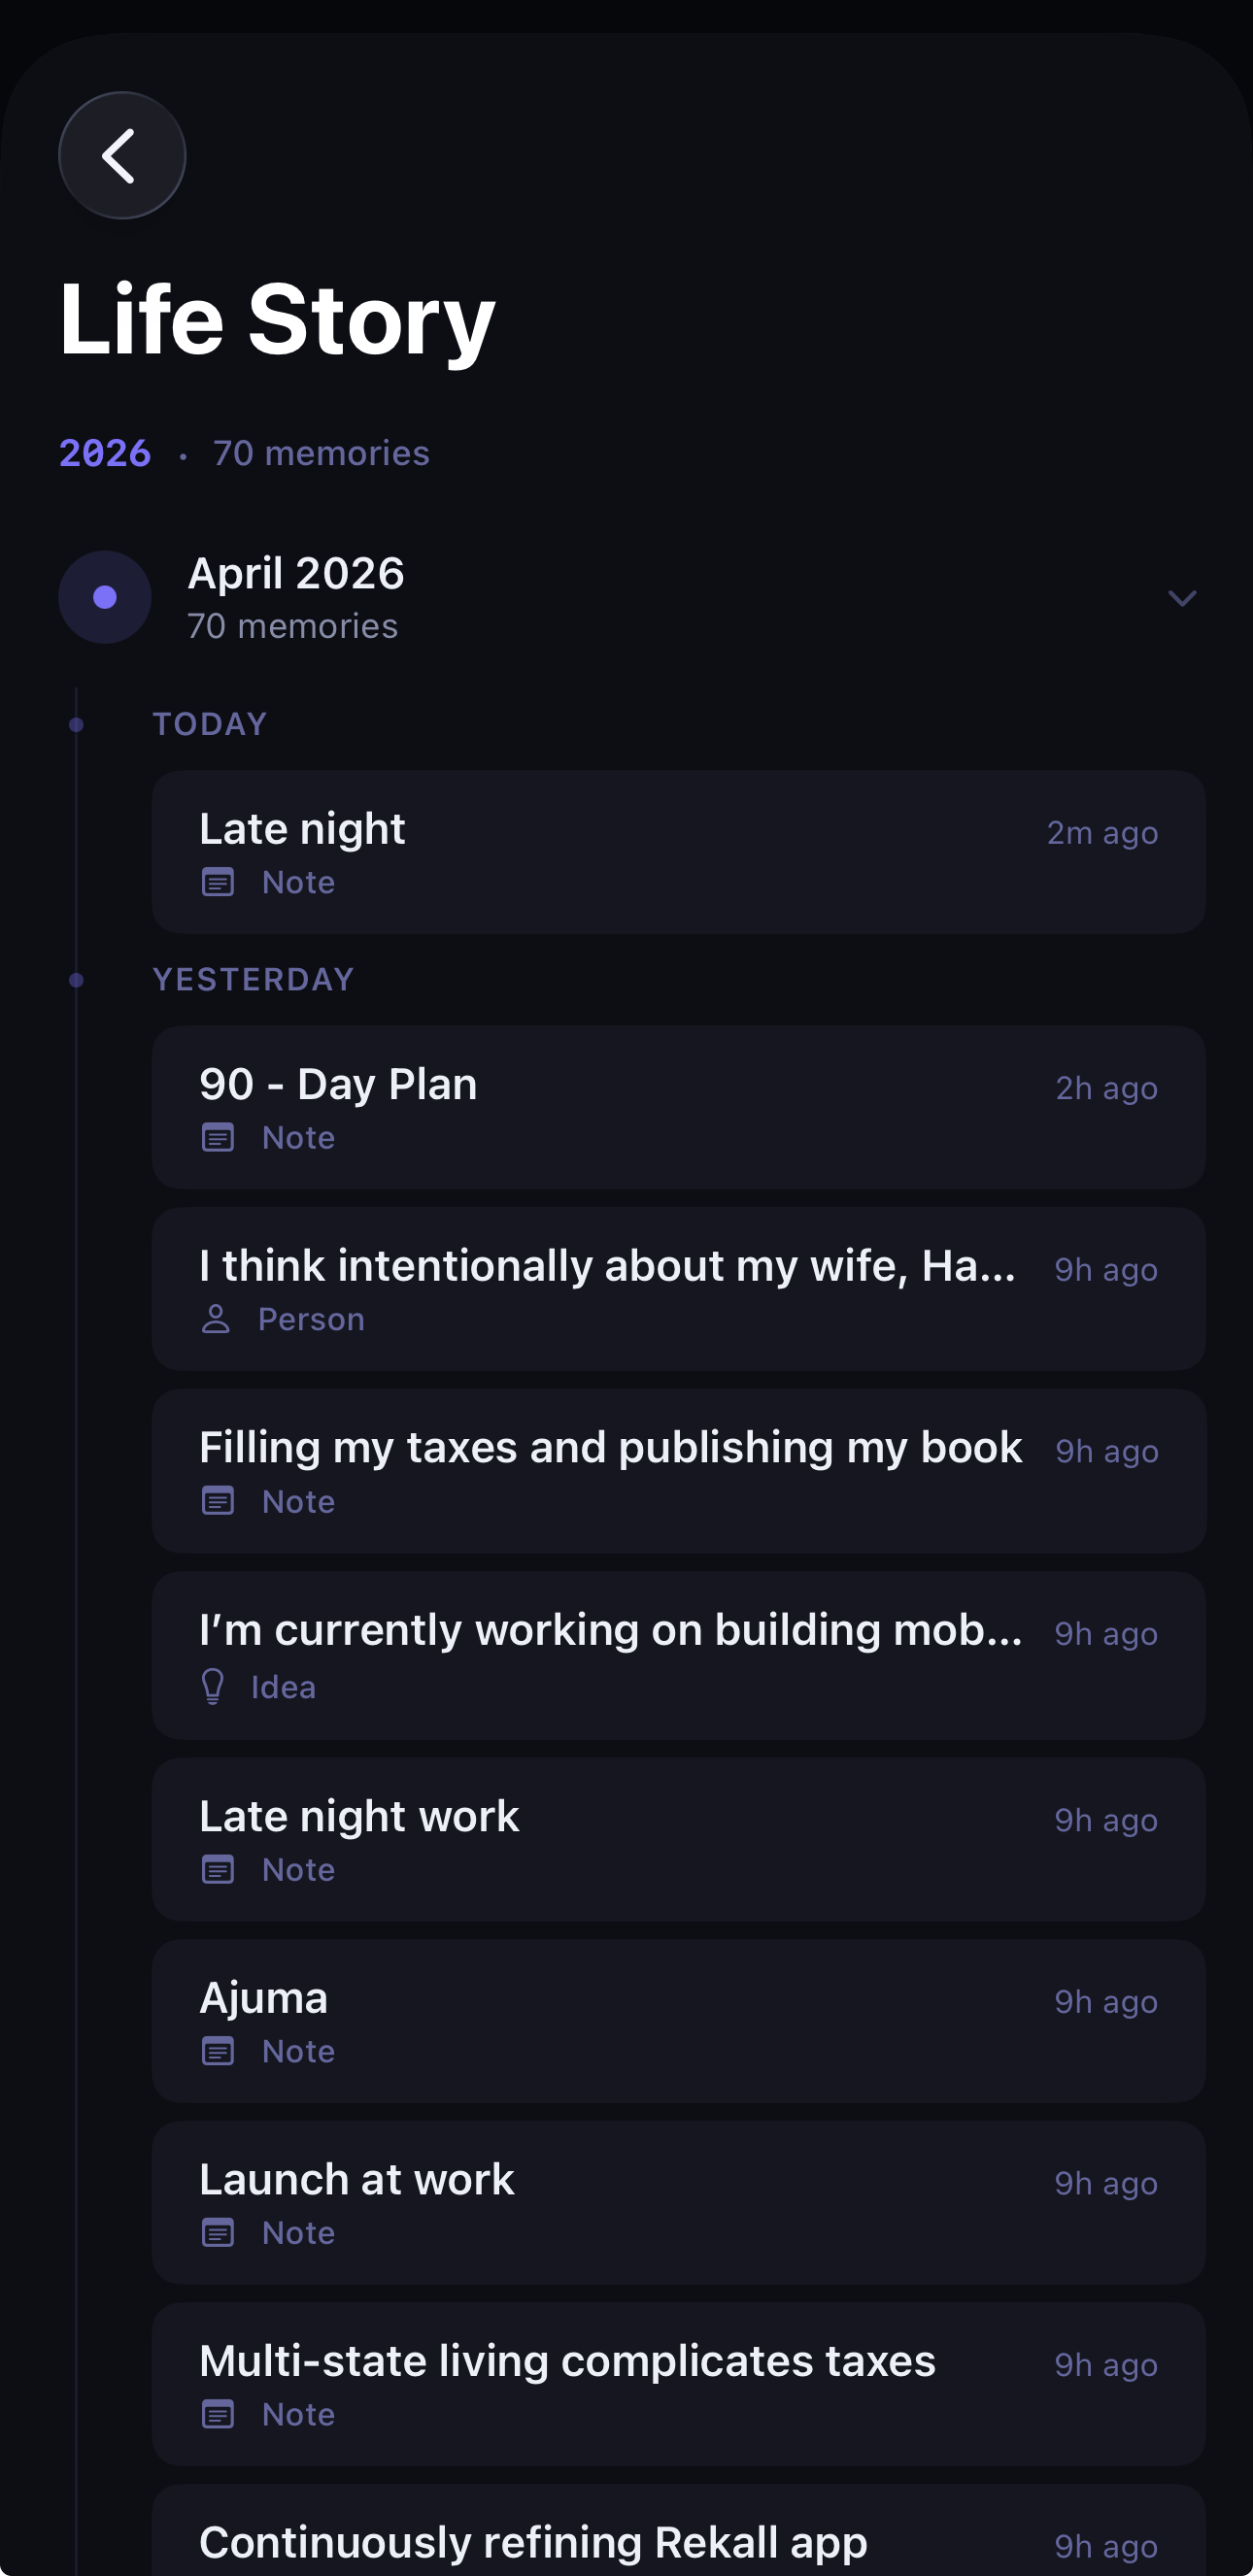This screenshot has height=2576, width=1253.
Task: Tap the back arrow button
Action: [x=122, y=156]
